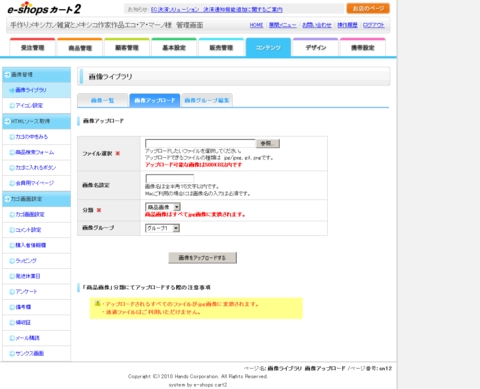The width and height of the screenshot is (480, 389).
Task: Open the お知らせ announcement link at top
Action: (x=217, y=10)
